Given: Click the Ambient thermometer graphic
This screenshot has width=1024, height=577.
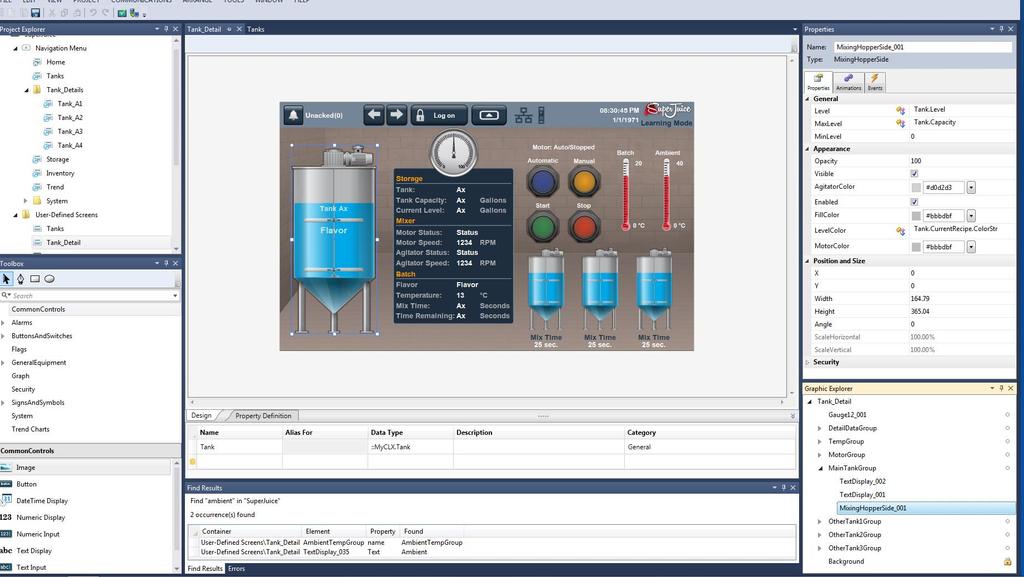Looking at the screenshot, I should click(x=667, y=195).
